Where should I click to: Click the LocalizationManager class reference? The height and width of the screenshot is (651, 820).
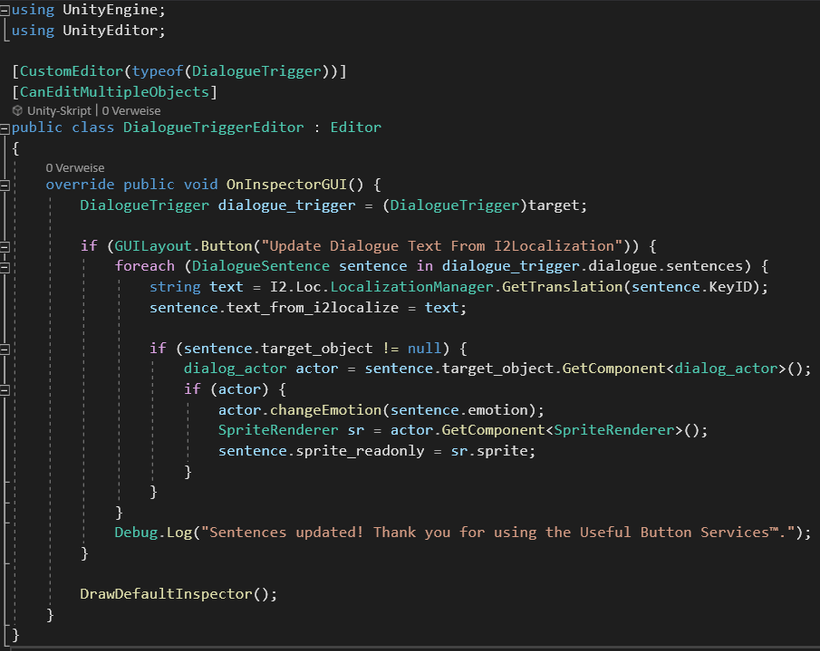[x=412, y=287]
